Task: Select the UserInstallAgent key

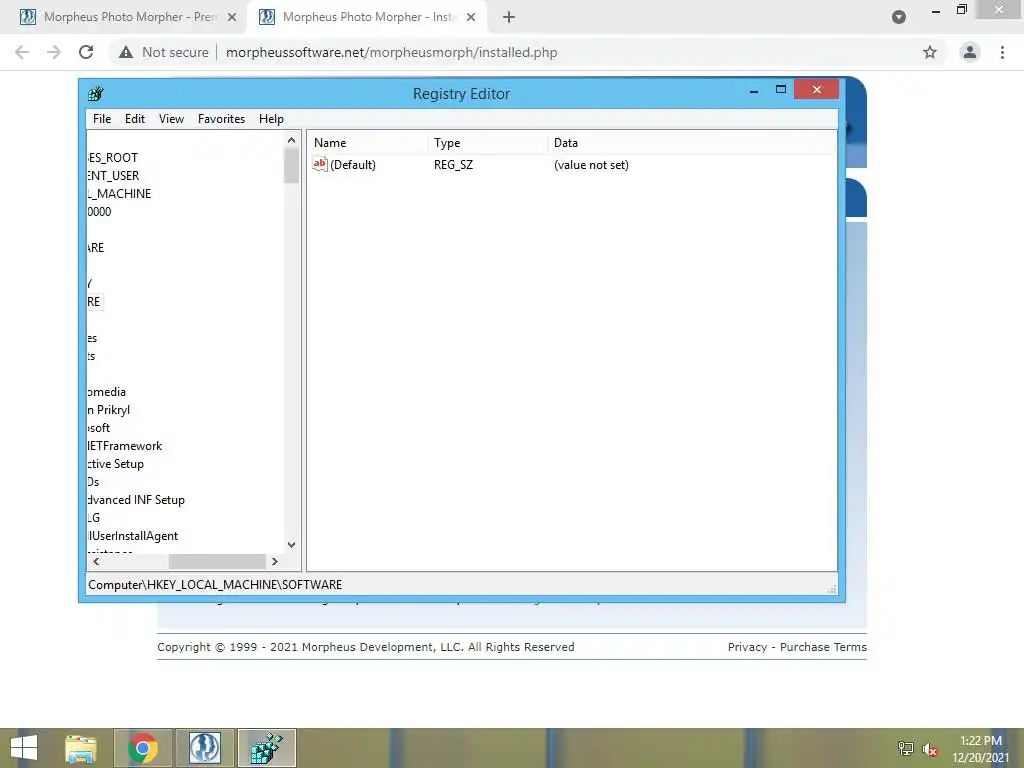Action: tap(133, 536)
